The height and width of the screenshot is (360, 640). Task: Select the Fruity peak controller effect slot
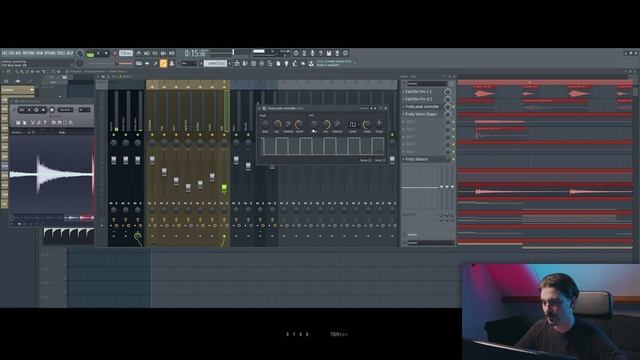pyautogui.click(x=424, y=107)
